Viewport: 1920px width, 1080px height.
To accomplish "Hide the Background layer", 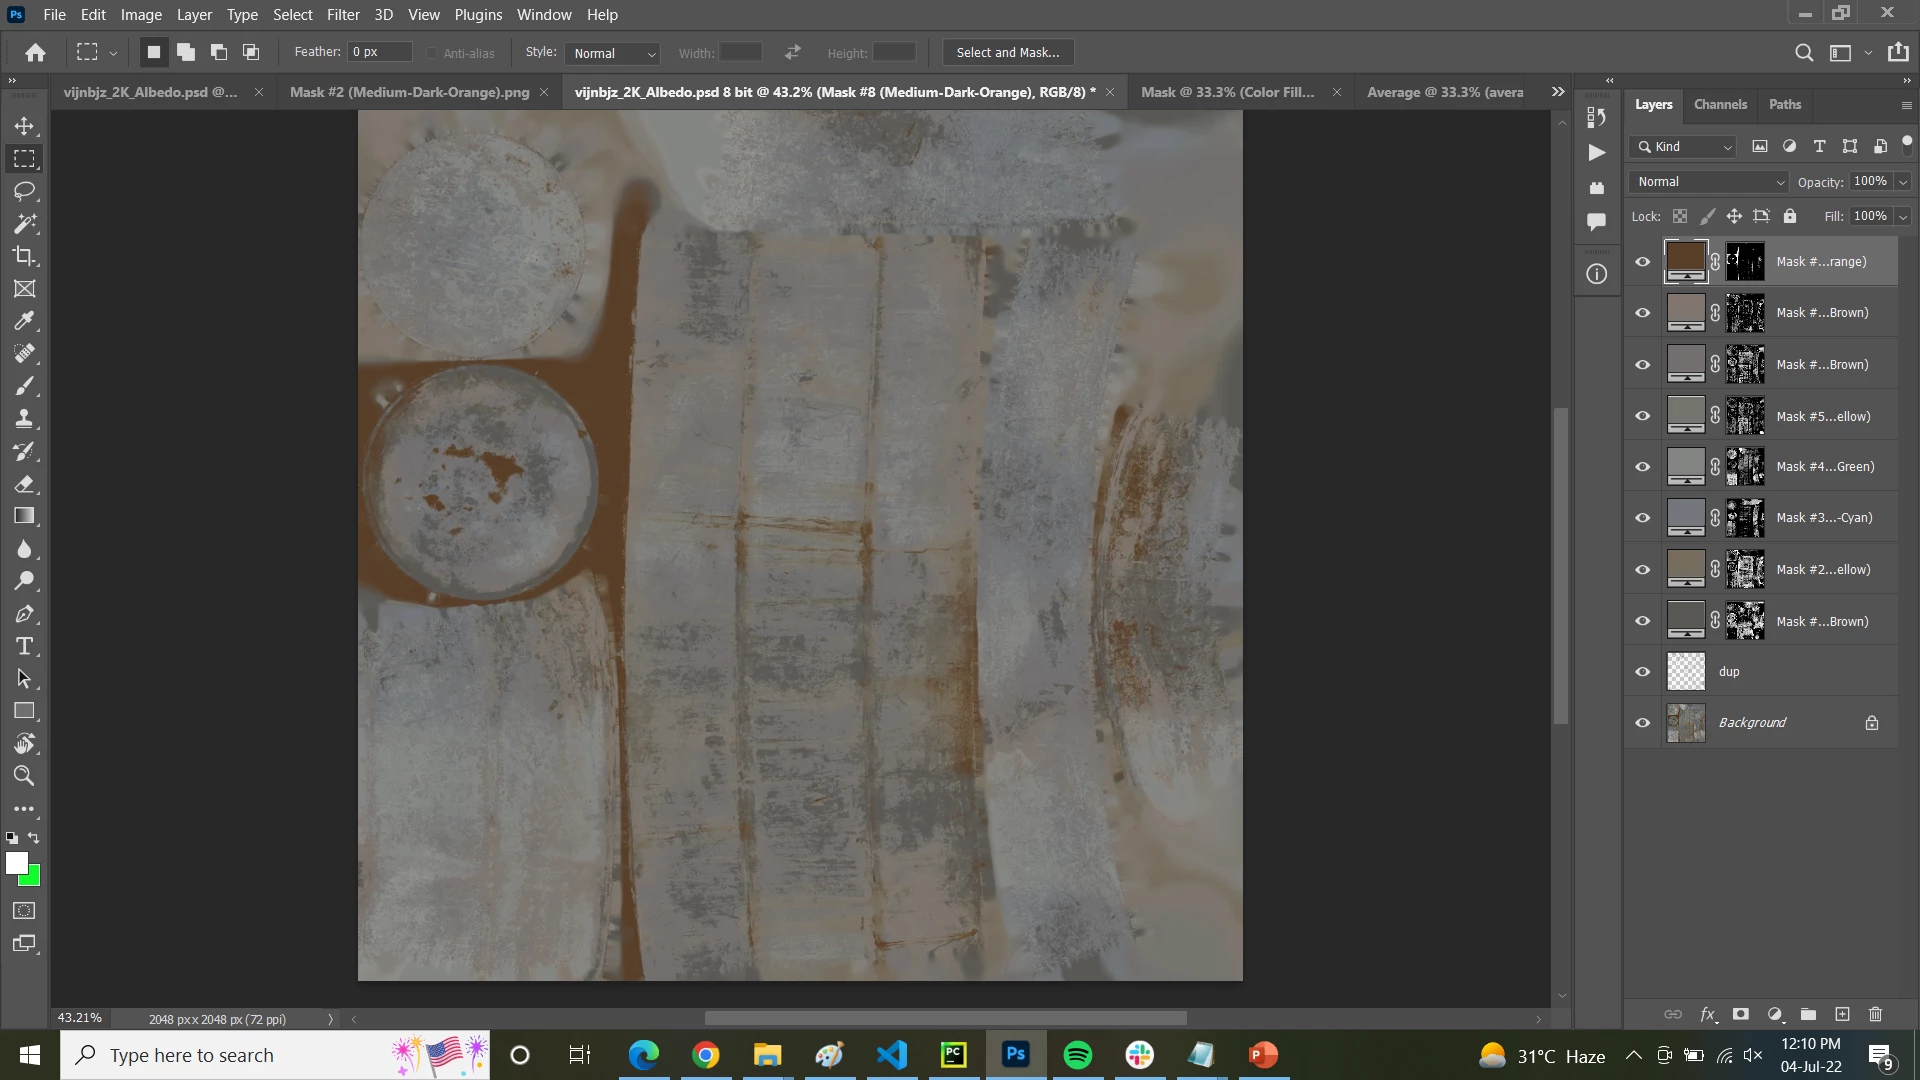I will pos(1642,723).
